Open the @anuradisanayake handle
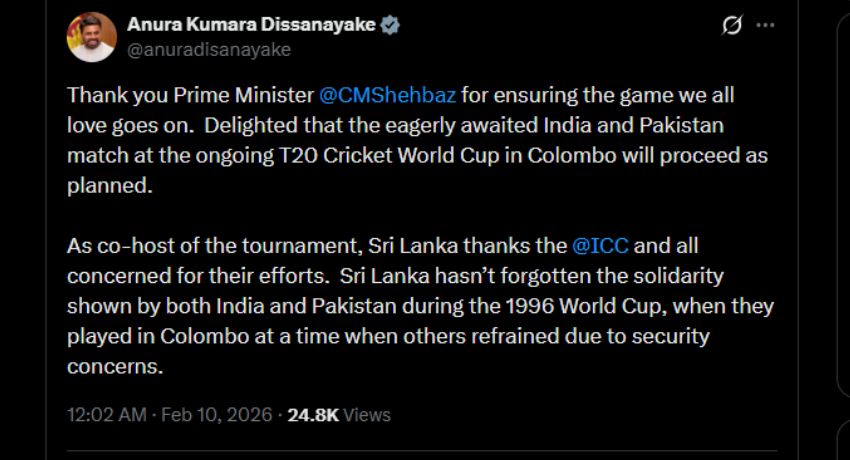The image size is (850, 460). point(208,48)
